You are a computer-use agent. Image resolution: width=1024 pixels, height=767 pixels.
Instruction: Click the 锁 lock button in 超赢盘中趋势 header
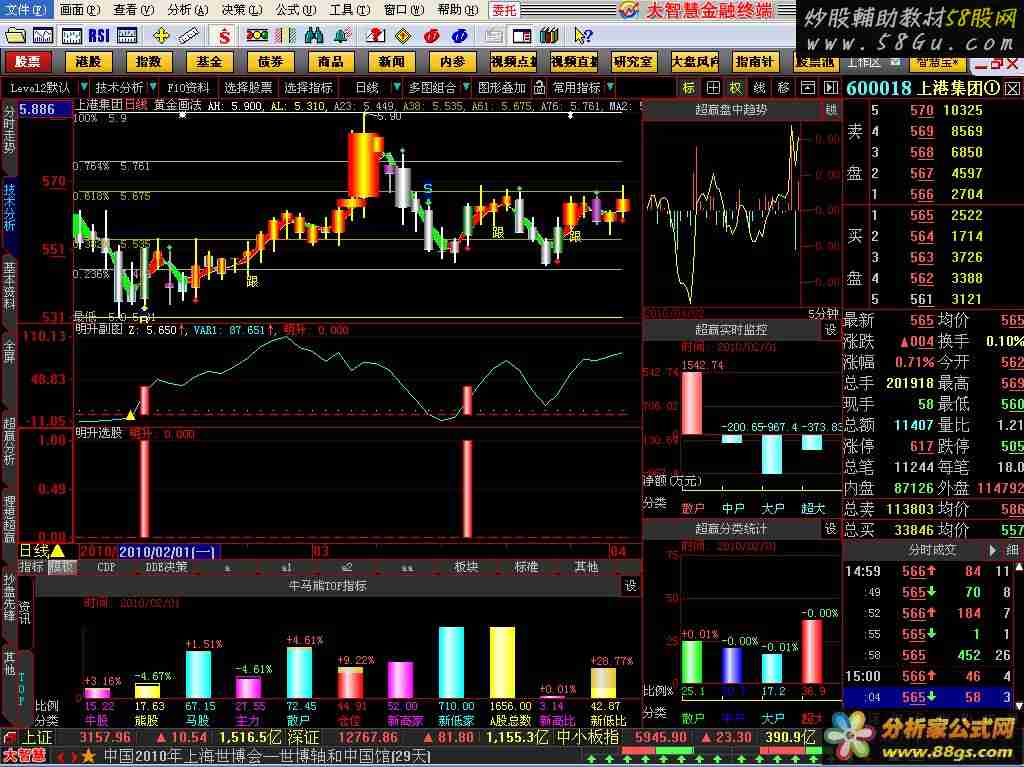pos(831,110)
